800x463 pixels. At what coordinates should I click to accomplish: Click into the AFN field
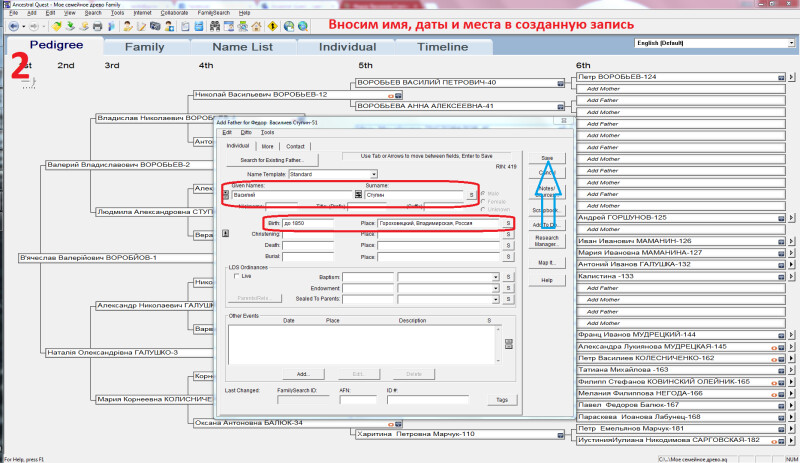click(x=358, y=400)
